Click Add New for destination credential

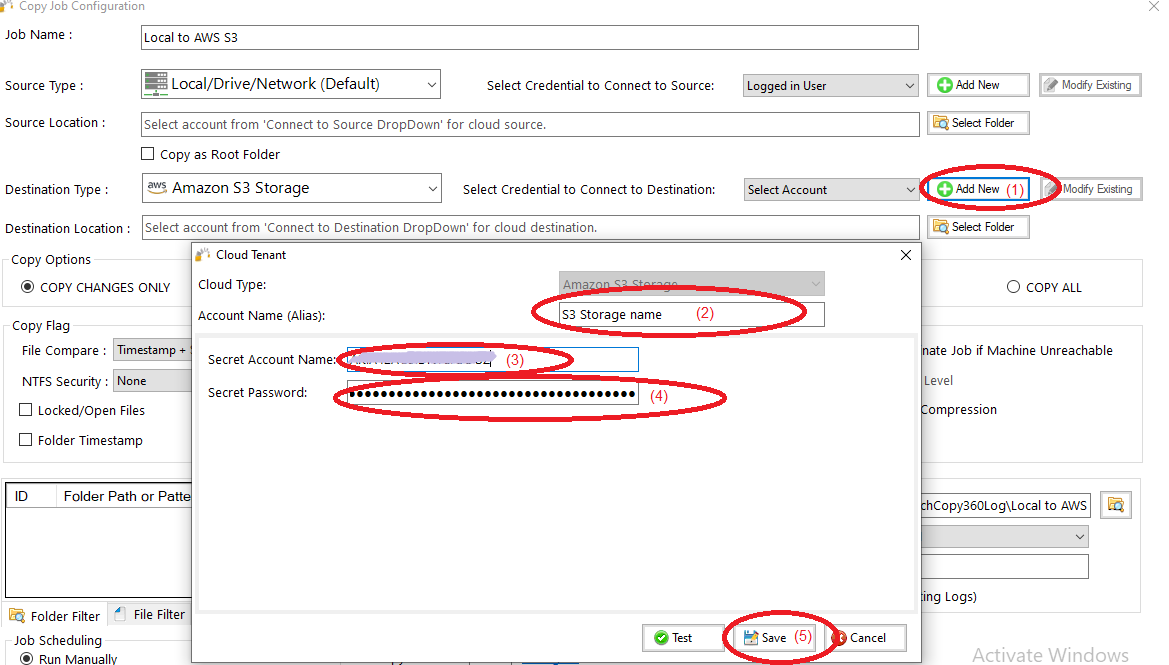coord(977,189)
